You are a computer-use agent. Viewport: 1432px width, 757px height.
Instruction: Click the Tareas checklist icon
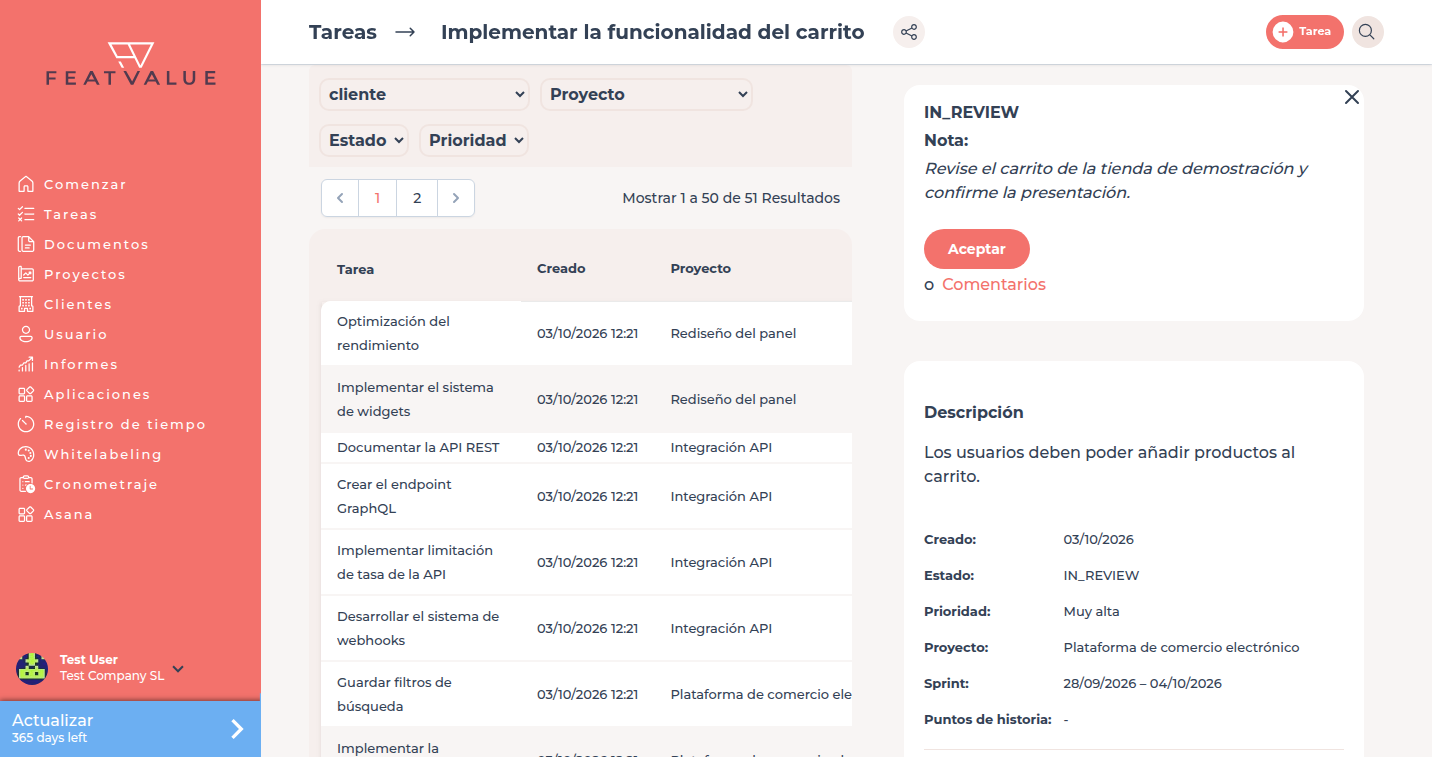[x=26, y=214]
